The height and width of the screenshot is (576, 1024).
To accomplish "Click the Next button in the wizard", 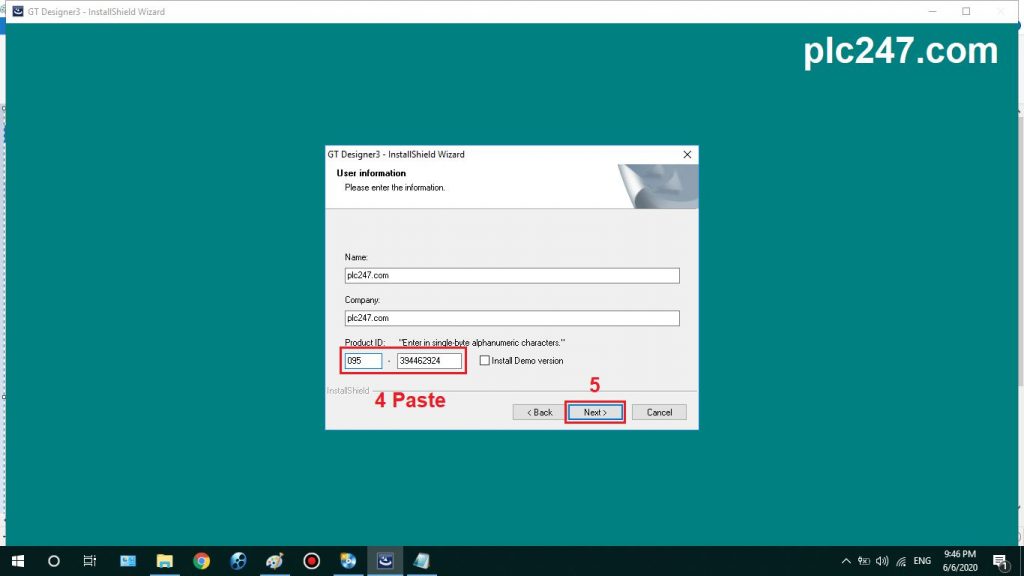I will [595, 412].
